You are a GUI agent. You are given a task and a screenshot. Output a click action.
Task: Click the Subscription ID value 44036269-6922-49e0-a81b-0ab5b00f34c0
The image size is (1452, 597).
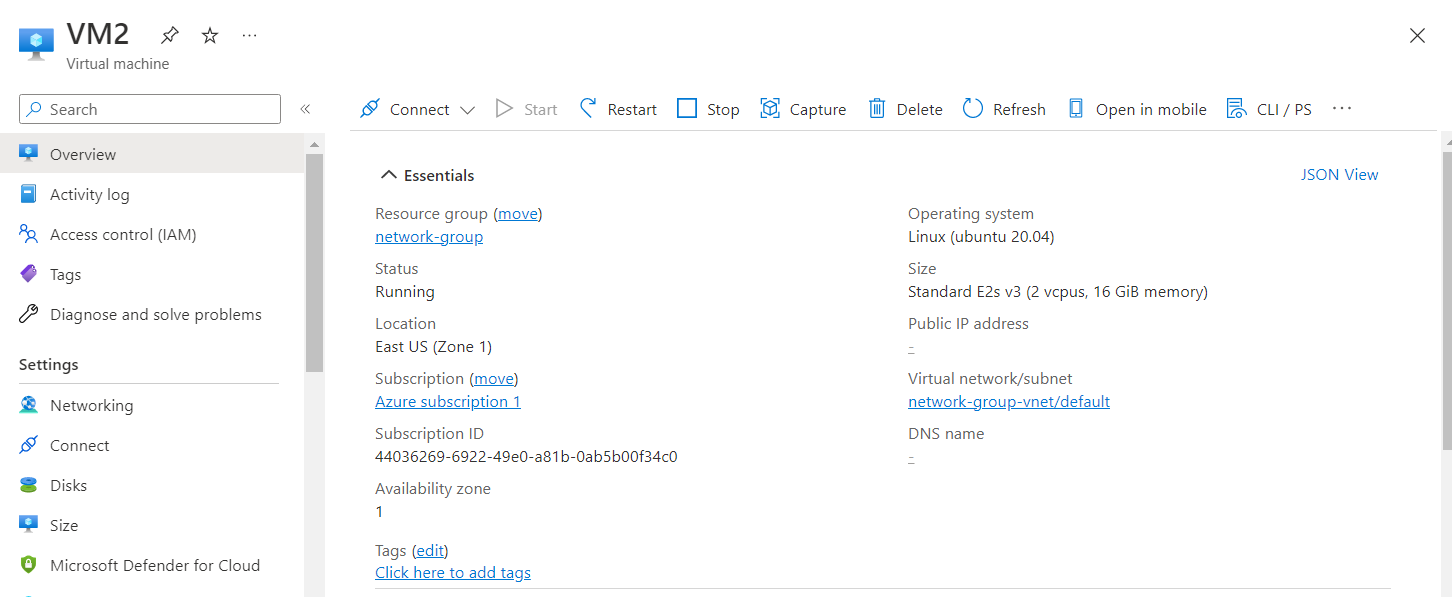(x=526, y=456)
